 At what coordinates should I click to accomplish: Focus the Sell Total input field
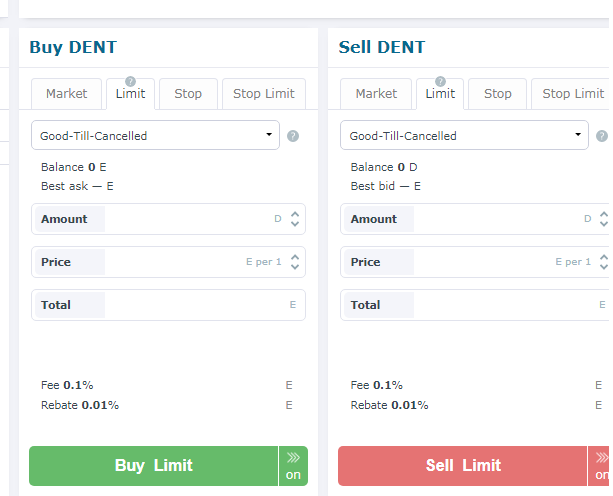click(477, 305)
